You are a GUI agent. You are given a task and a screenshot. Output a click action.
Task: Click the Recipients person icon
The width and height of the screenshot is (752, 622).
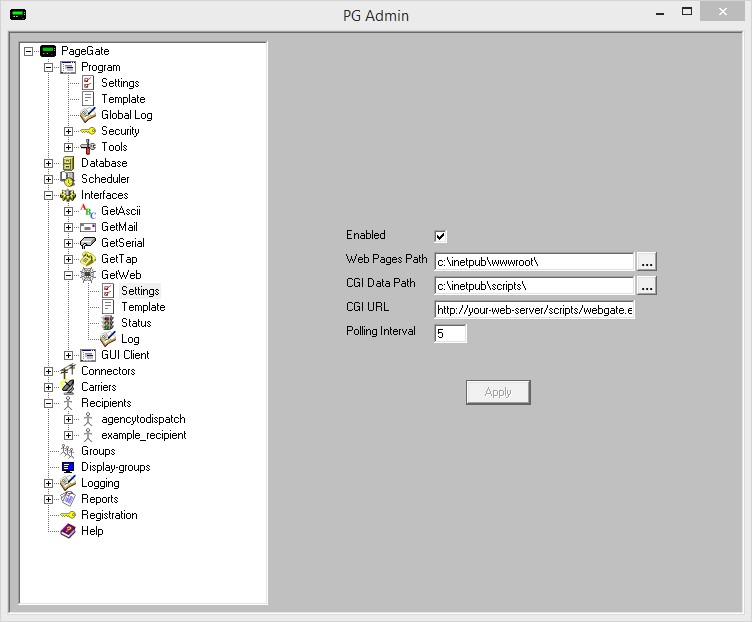tap(68, 403)
